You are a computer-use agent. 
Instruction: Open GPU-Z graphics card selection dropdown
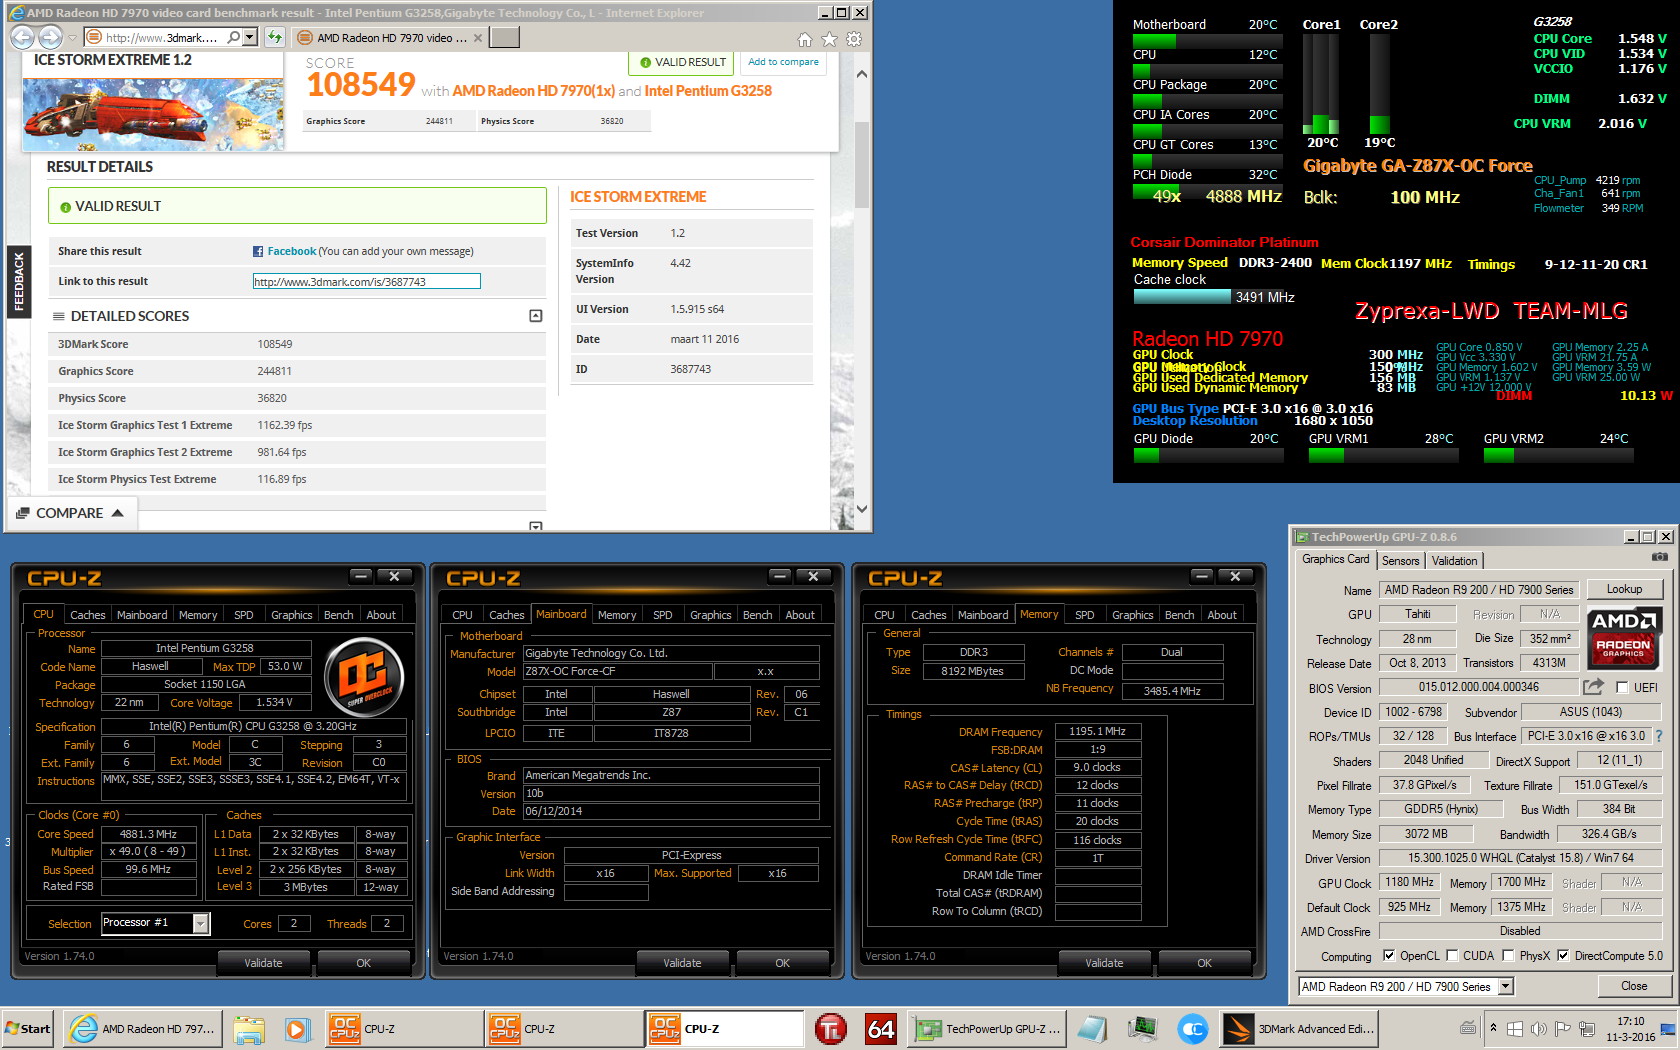[x=1506, y=986]
